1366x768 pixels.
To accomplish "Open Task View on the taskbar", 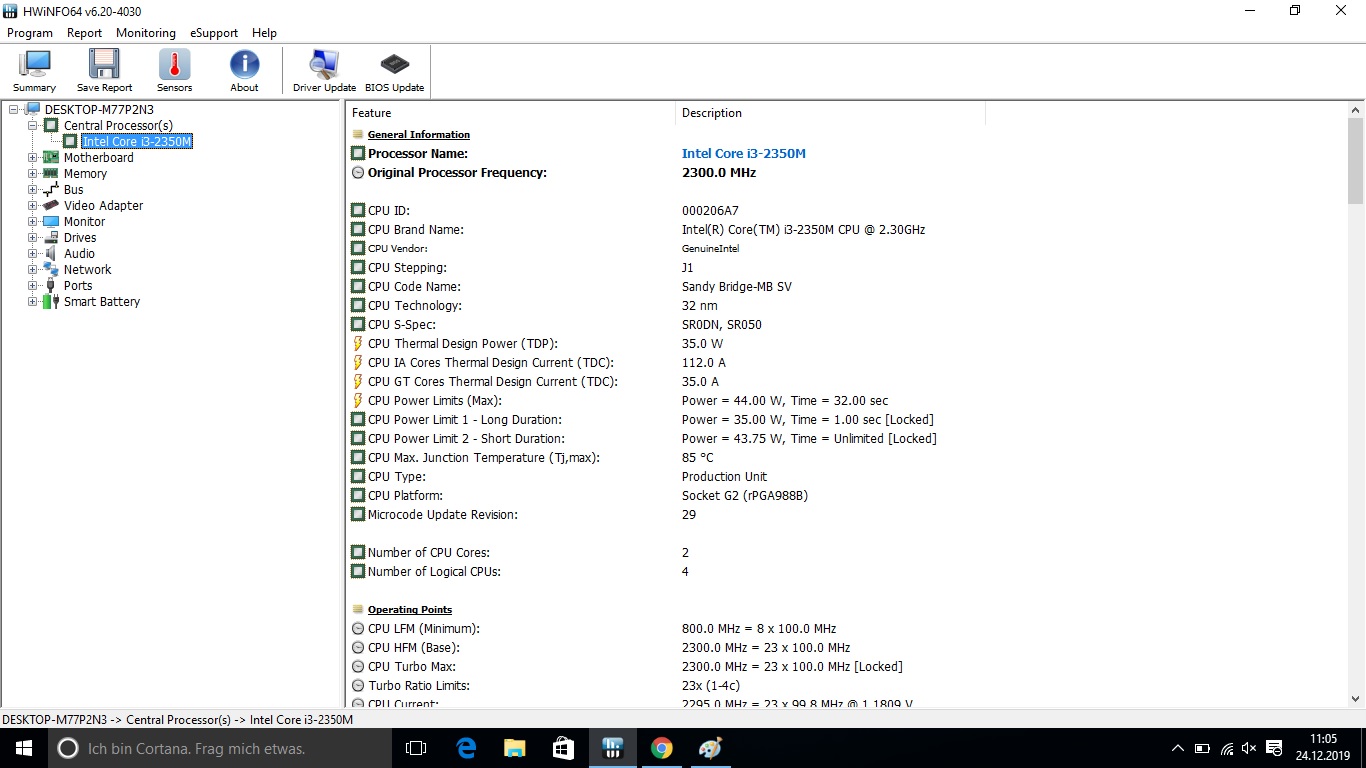I will [x=416, y=748].
